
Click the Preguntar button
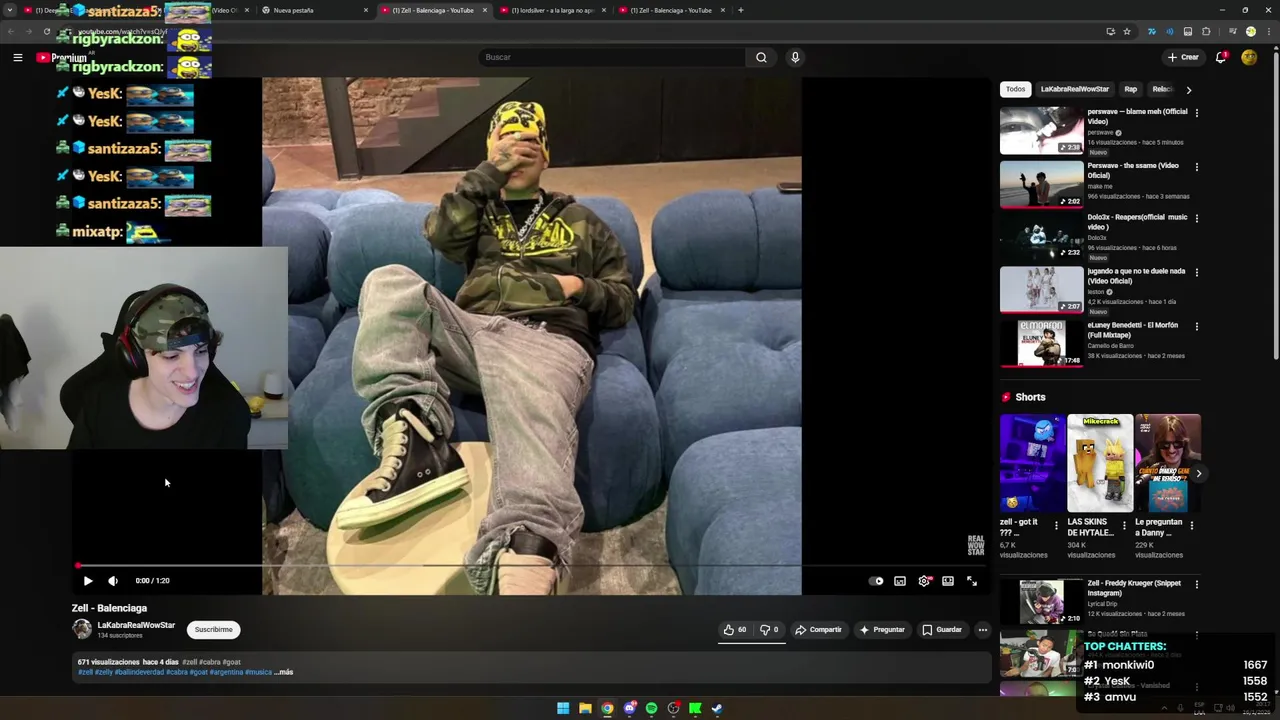(x=882, y=630)
